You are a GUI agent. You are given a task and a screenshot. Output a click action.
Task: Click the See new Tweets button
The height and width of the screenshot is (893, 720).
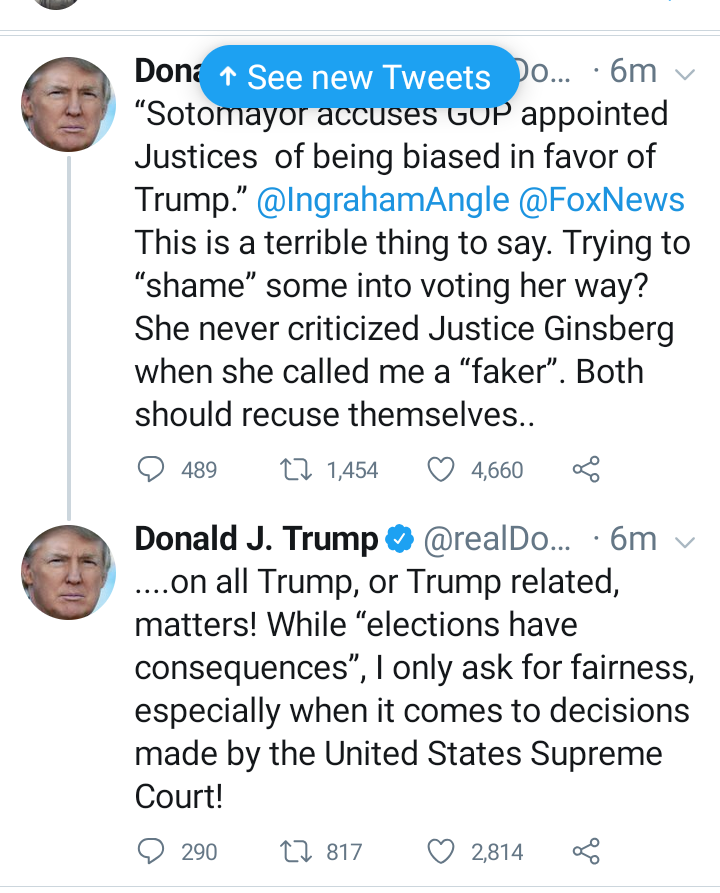coord(358,77)
